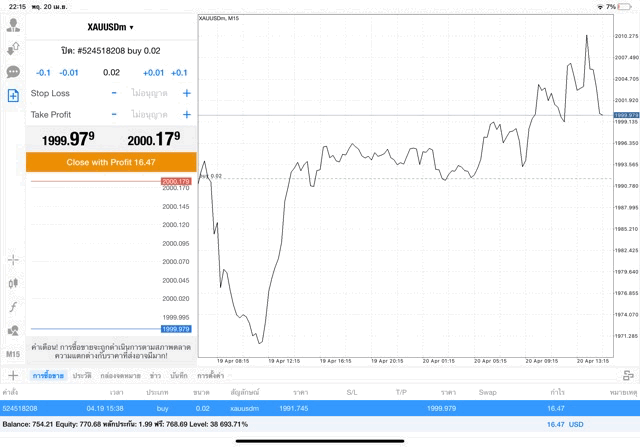
Task: Open the indicators function icon
Action: [x=13, y=307]
